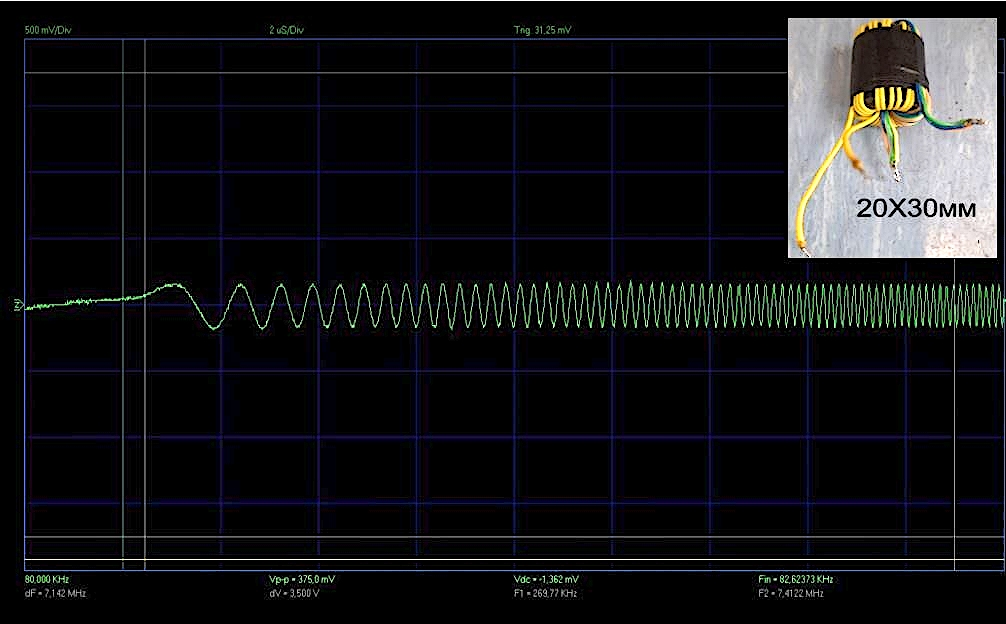Click the Fin = 82,62373 KHz readout
Viewport: 1006px width, 624px height.
796,580
